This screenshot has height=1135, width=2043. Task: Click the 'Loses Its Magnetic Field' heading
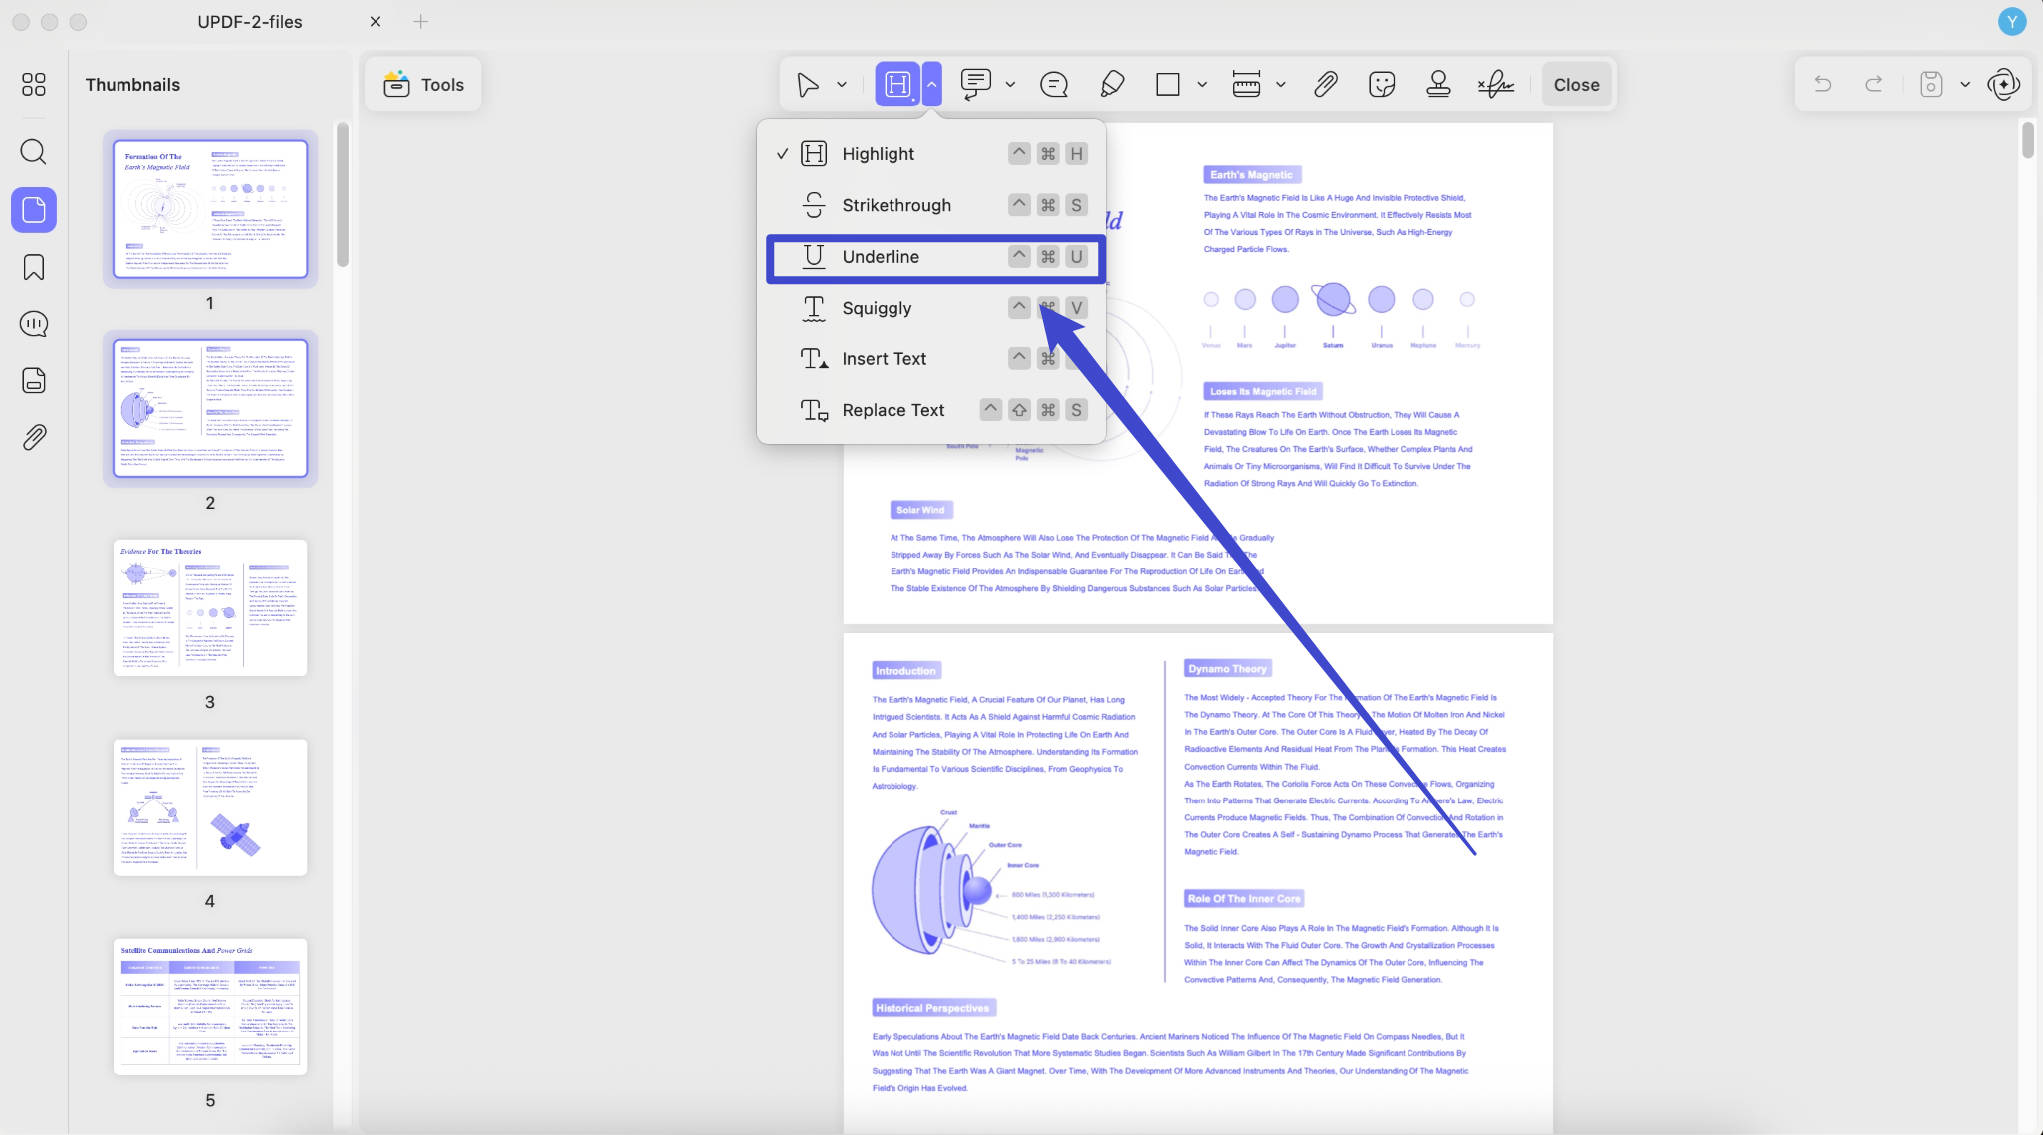[1263, 391]
